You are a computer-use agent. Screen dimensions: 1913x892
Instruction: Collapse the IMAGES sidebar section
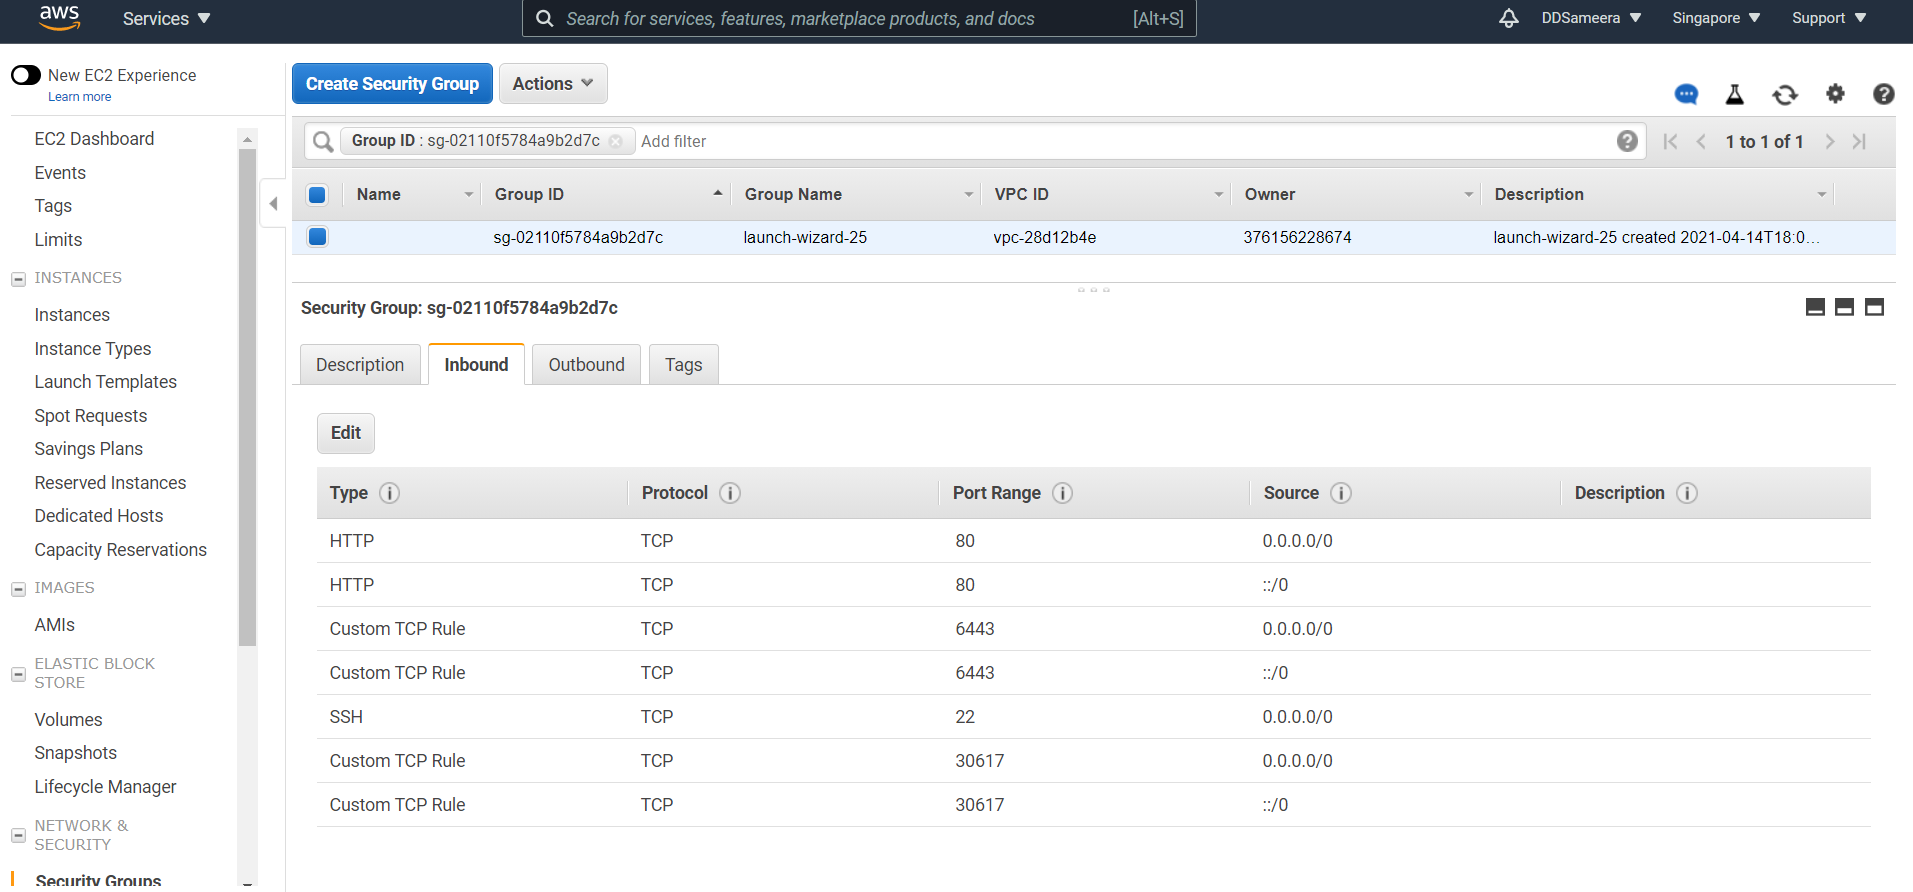click(x=18, y=589)
